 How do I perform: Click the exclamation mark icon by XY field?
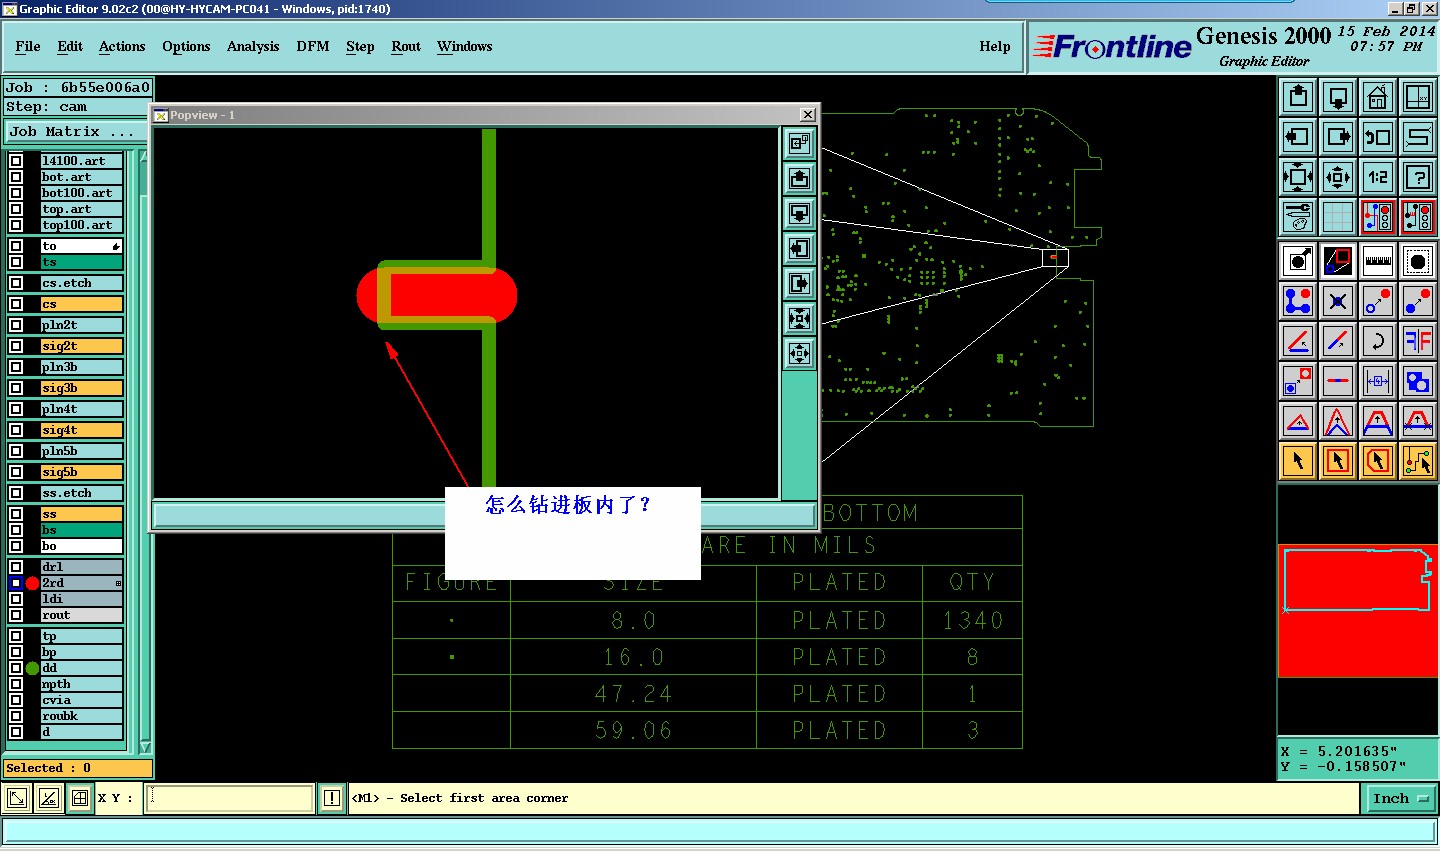point(332,798)
